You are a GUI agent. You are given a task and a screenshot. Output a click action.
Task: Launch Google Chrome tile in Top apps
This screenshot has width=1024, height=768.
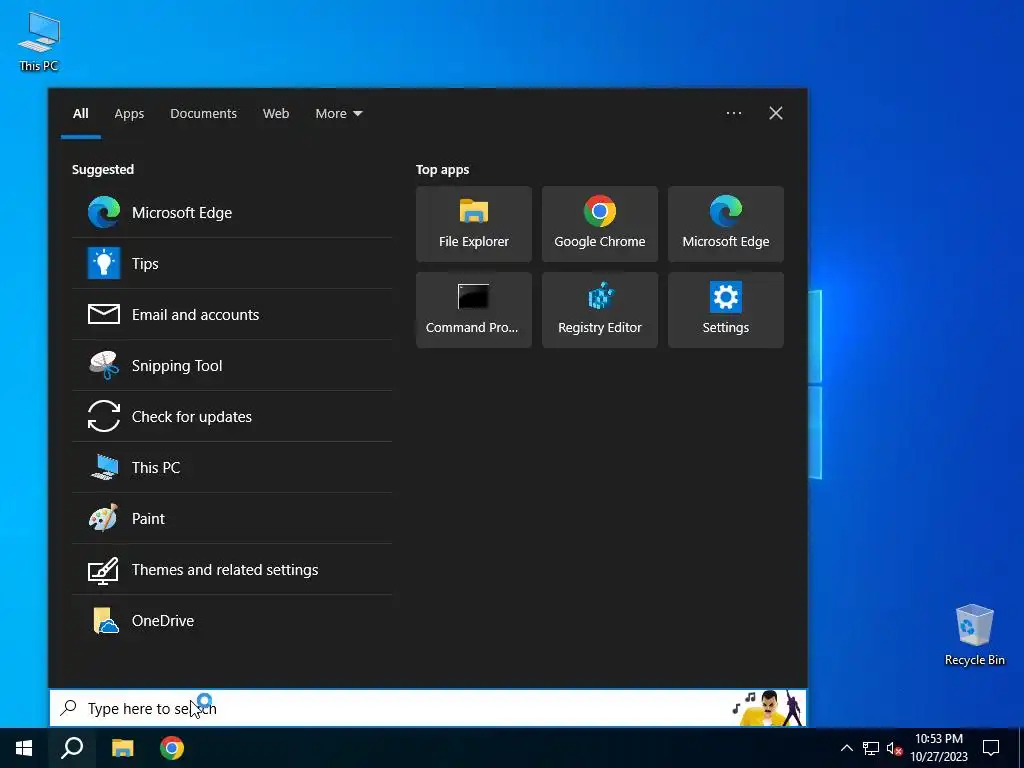600,224
